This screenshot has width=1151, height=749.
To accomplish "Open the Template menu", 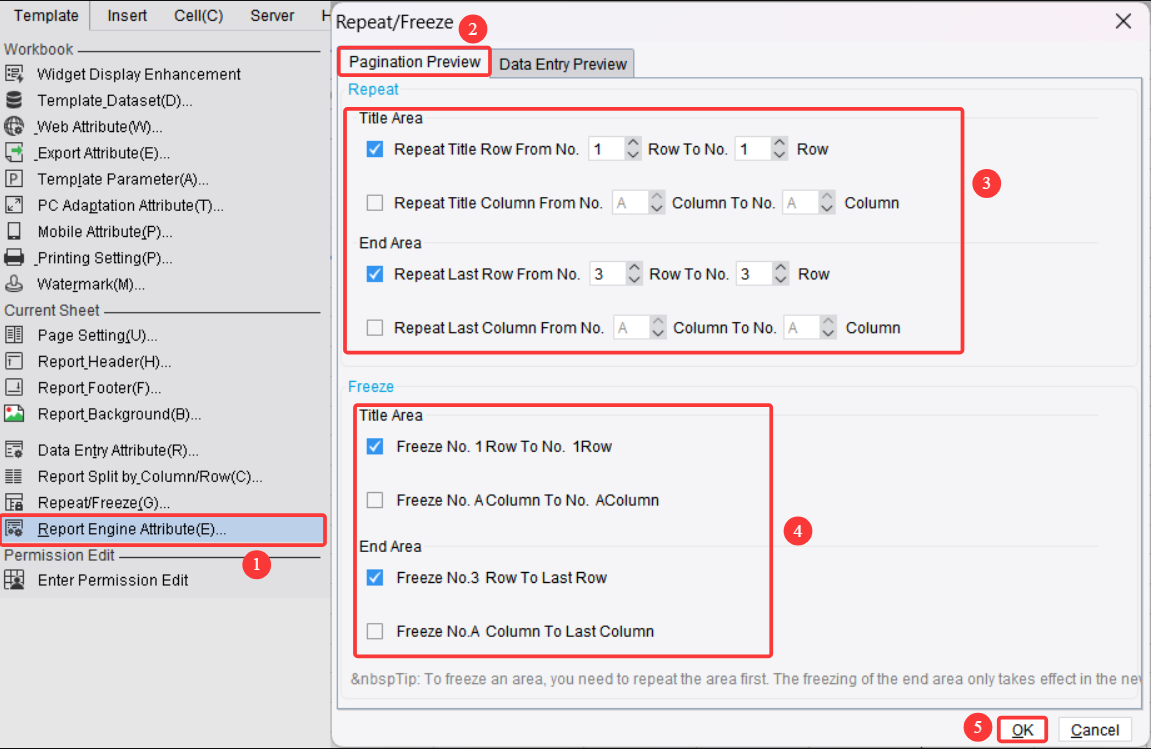I will [x=46, y=15].
